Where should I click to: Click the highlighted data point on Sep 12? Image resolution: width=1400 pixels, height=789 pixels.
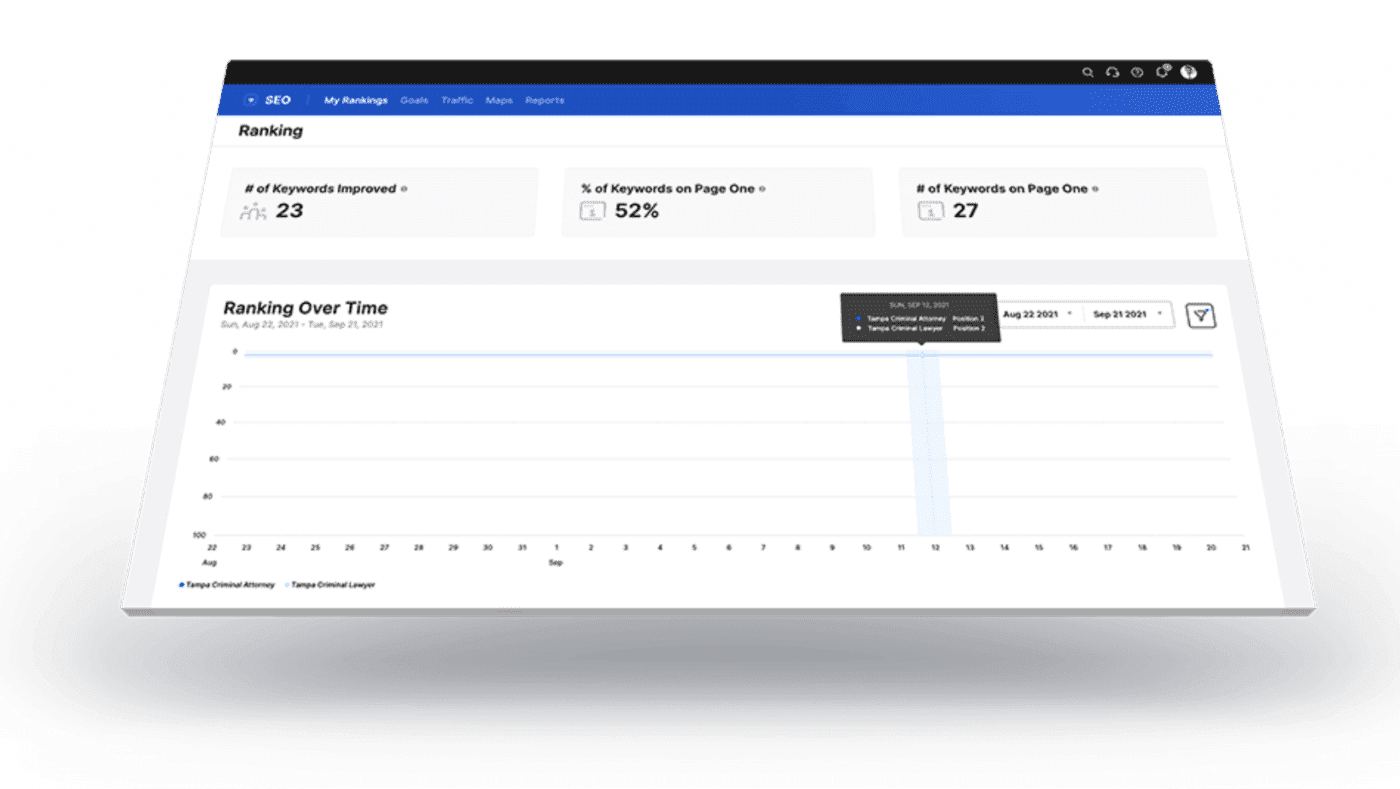pos(922,354)
